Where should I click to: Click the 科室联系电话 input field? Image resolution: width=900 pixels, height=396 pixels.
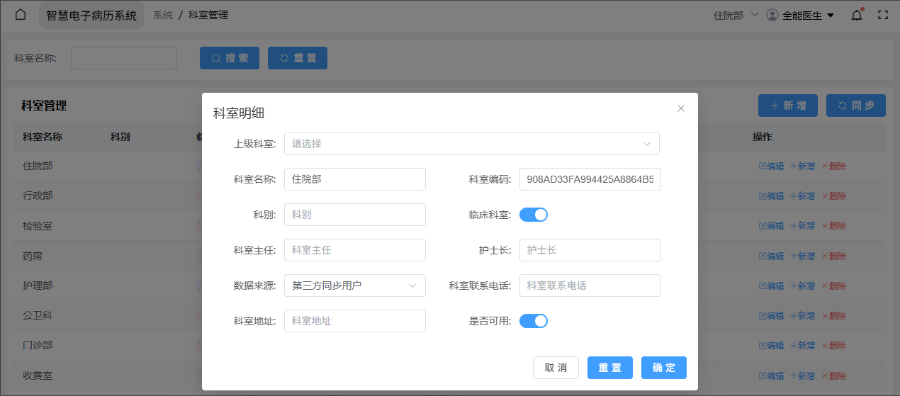[x=590, y=285]
